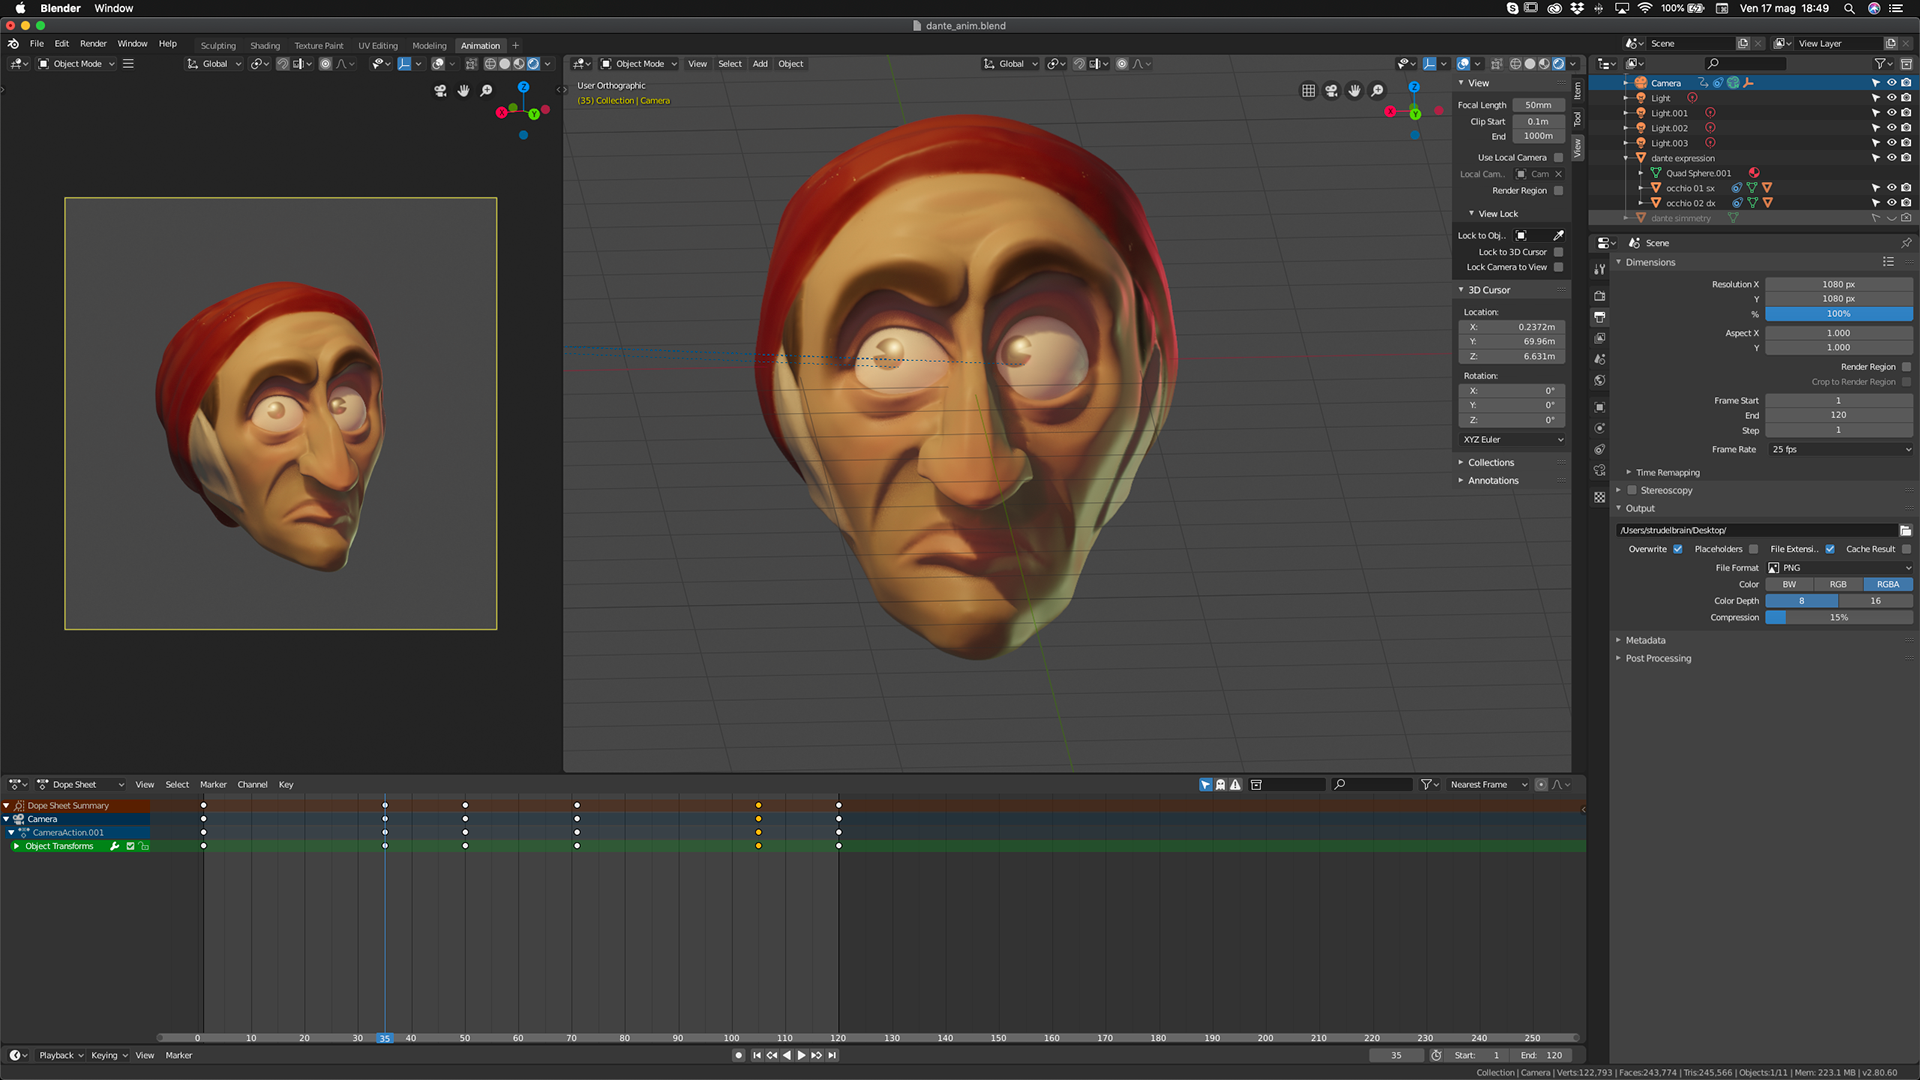Open Spotlight search in macOS menu bar
This screenshot has height=1080, width=1920.
1849,8
